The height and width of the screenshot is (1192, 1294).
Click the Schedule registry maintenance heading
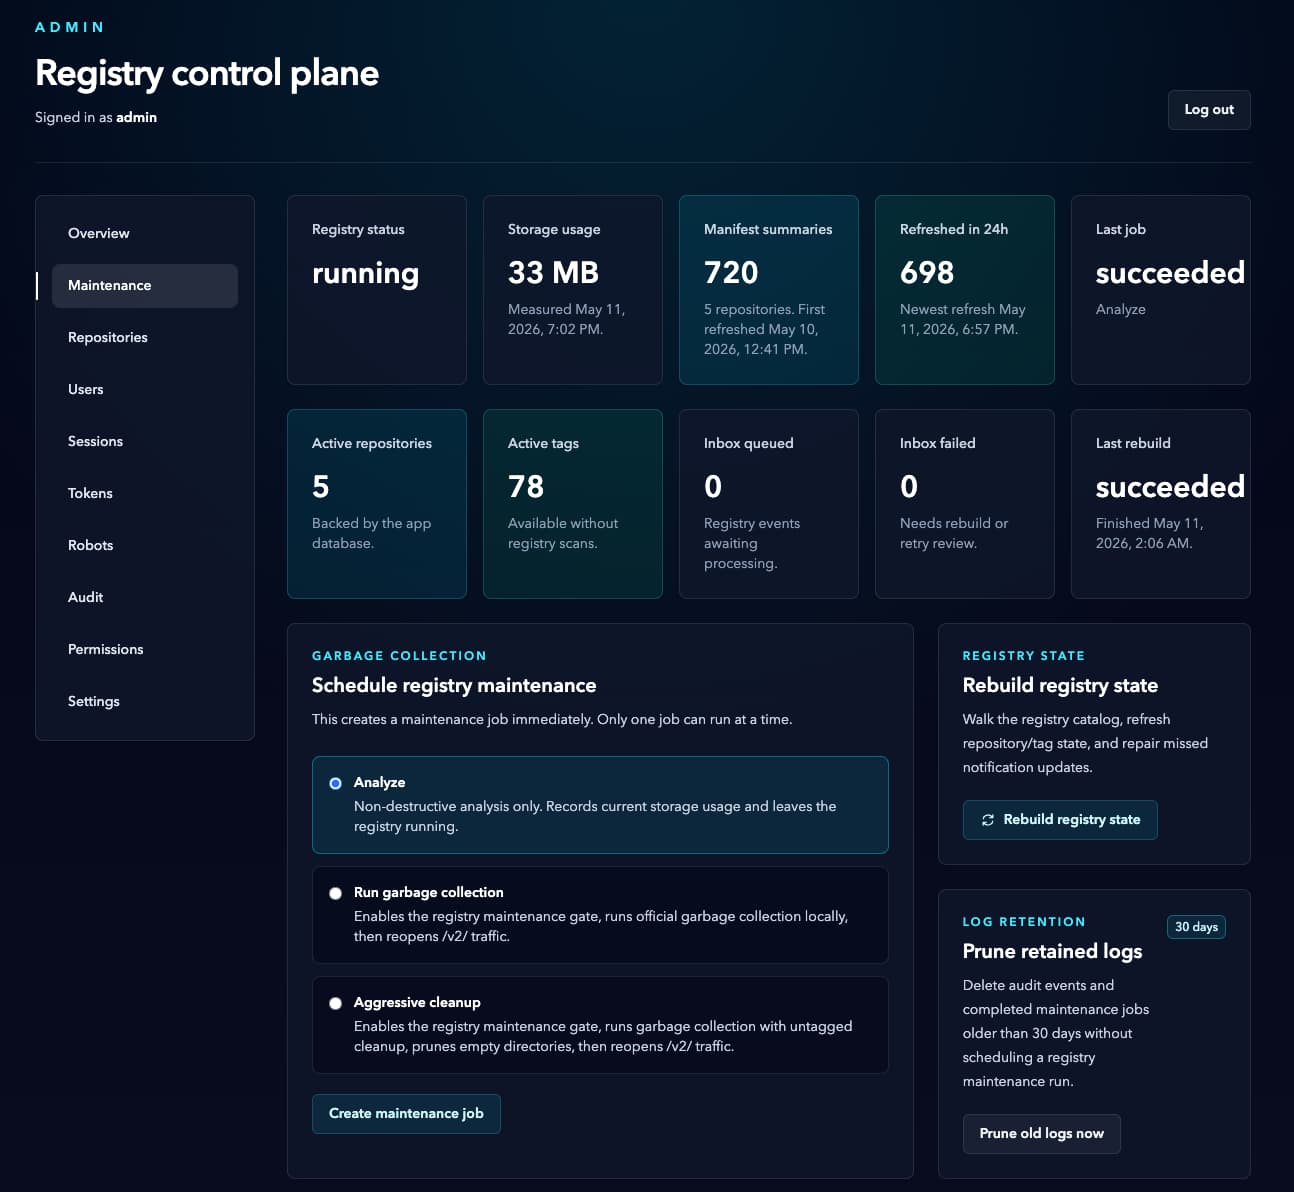454,685
